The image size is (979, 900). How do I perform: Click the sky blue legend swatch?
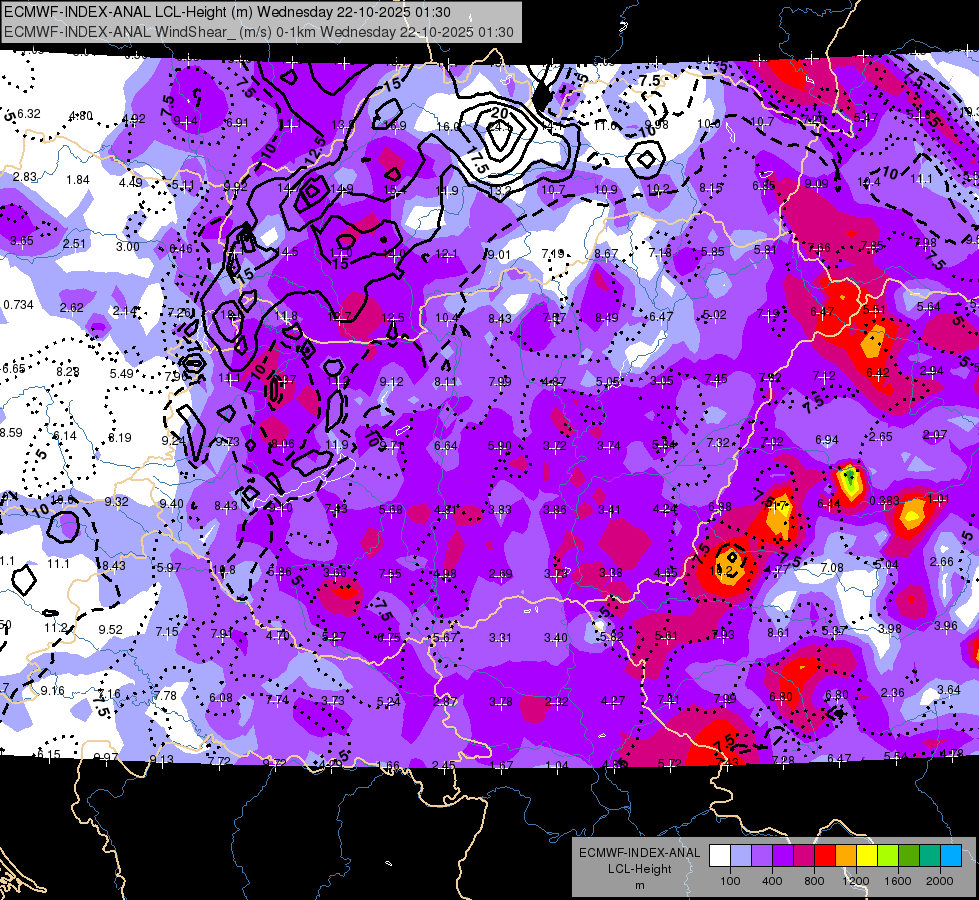click(951, 855)
